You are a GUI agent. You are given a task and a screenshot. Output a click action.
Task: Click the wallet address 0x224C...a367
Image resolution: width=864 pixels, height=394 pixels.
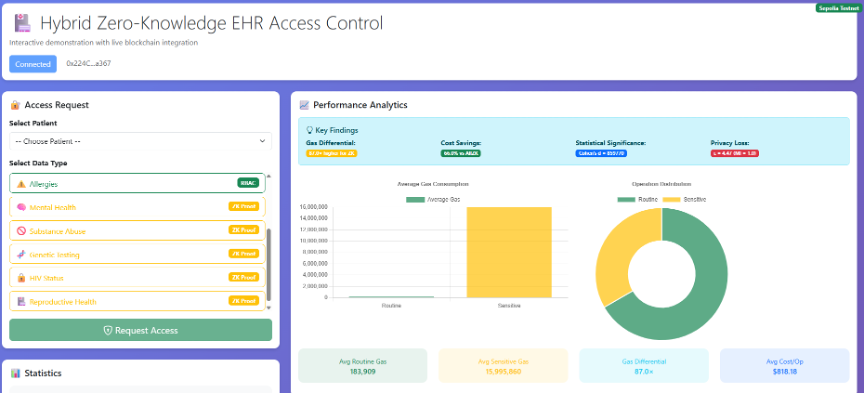click(89, 64)
